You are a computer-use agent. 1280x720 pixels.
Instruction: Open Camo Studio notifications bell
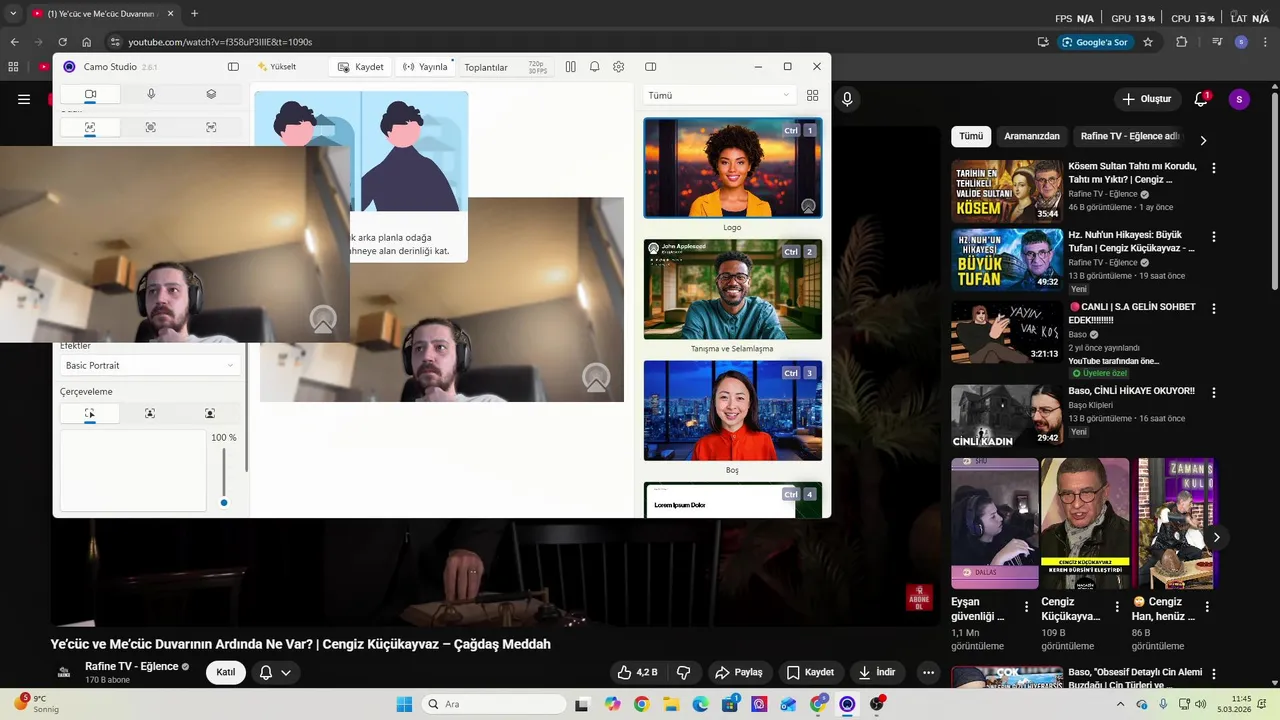coord(594,67)
